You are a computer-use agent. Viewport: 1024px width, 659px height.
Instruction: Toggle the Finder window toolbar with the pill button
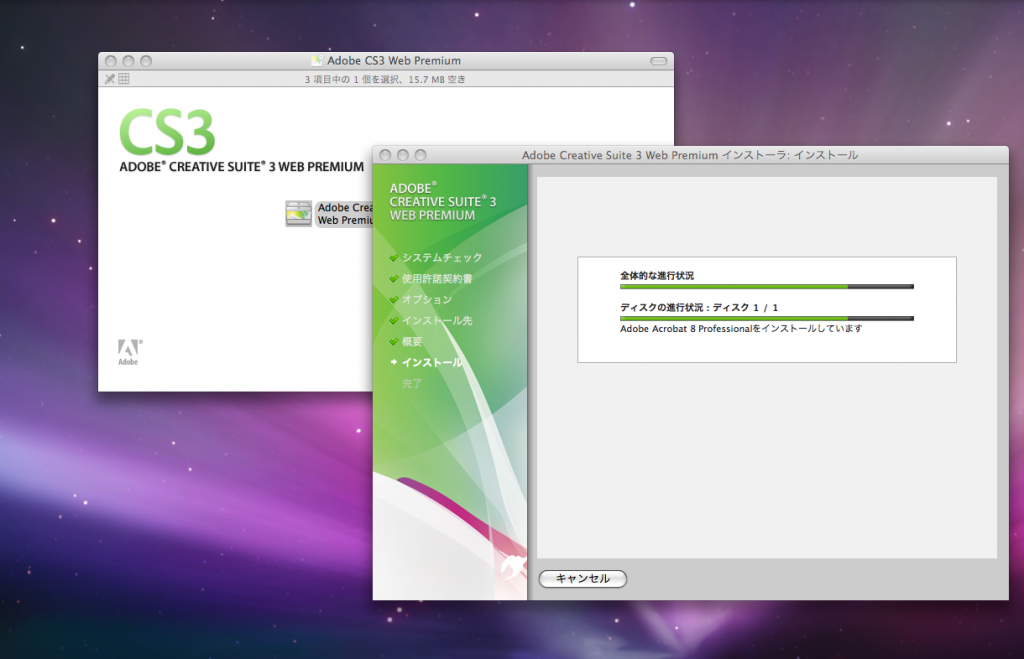point(659,61)
